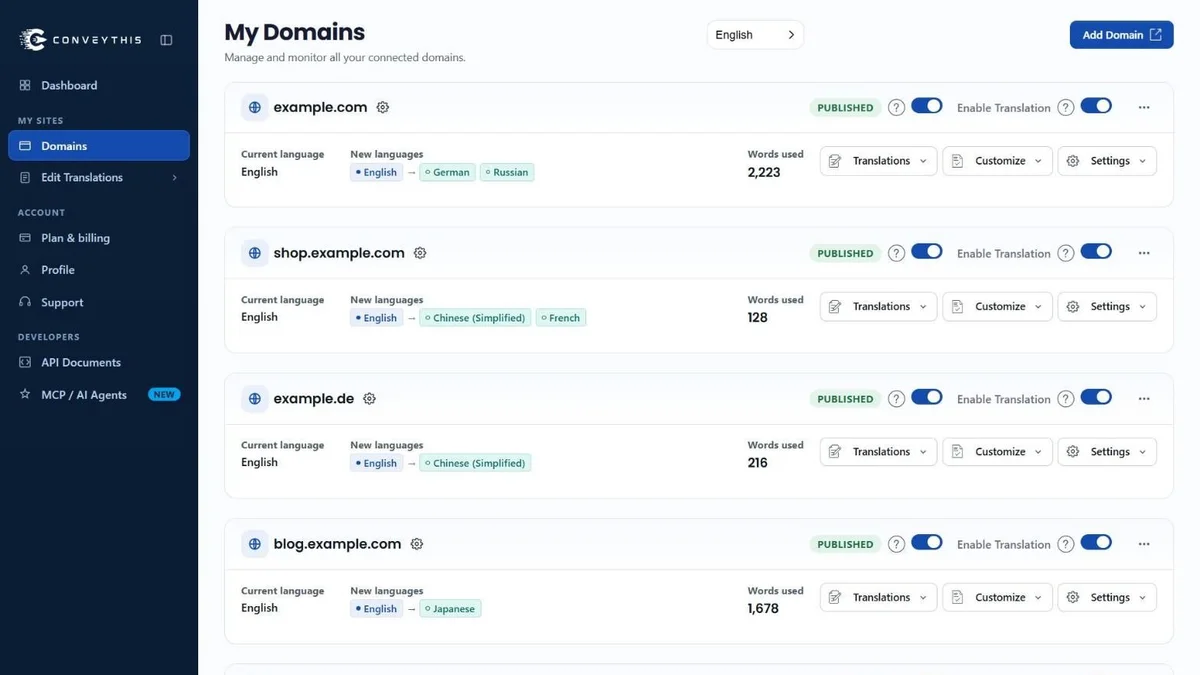Show Enable Translation help for blog.example.com
The image size is (1200, 675).
point(1066,544)
